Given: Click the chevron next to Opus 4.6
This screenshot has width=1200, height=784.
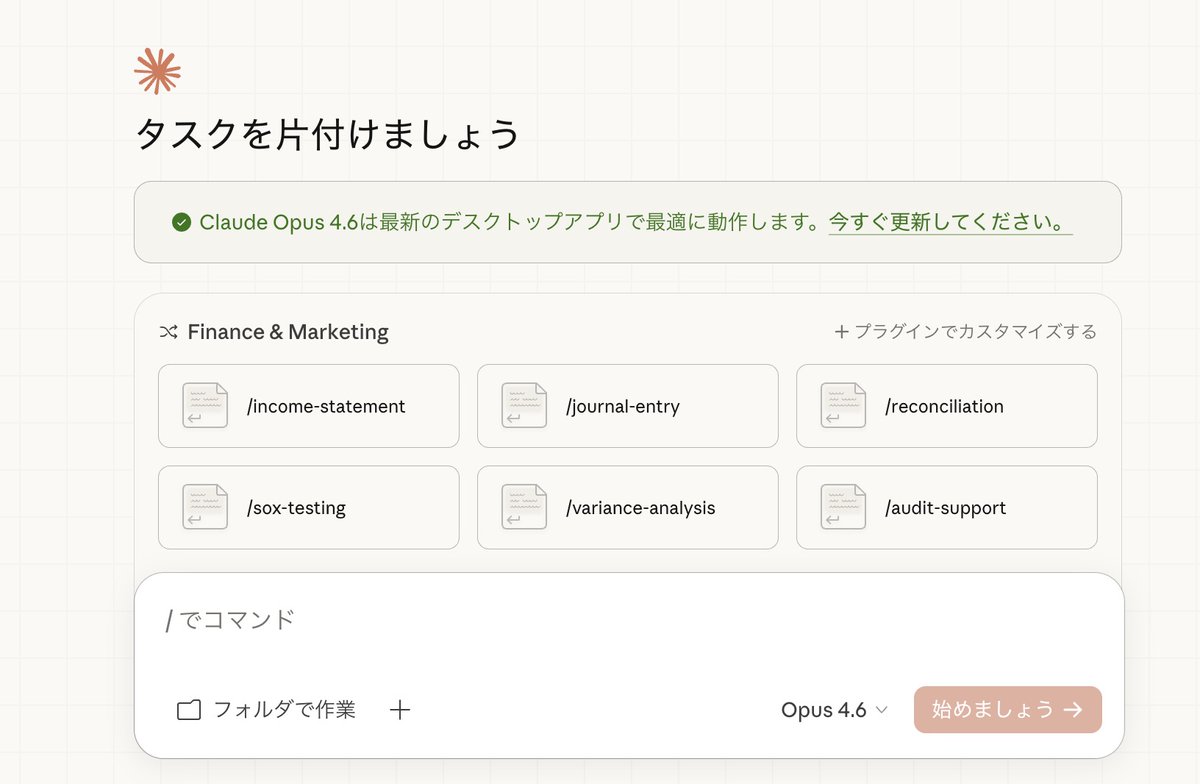Looking at the screenshot, I should pos(881,710).
